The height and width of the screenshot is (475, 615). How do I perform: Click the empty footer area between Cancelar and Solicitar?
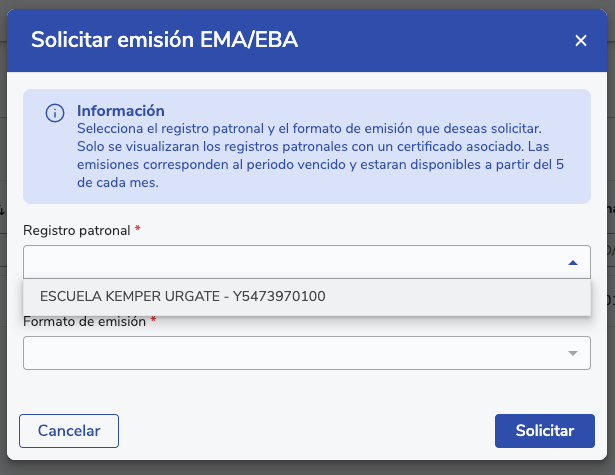(x=305, y=431)
